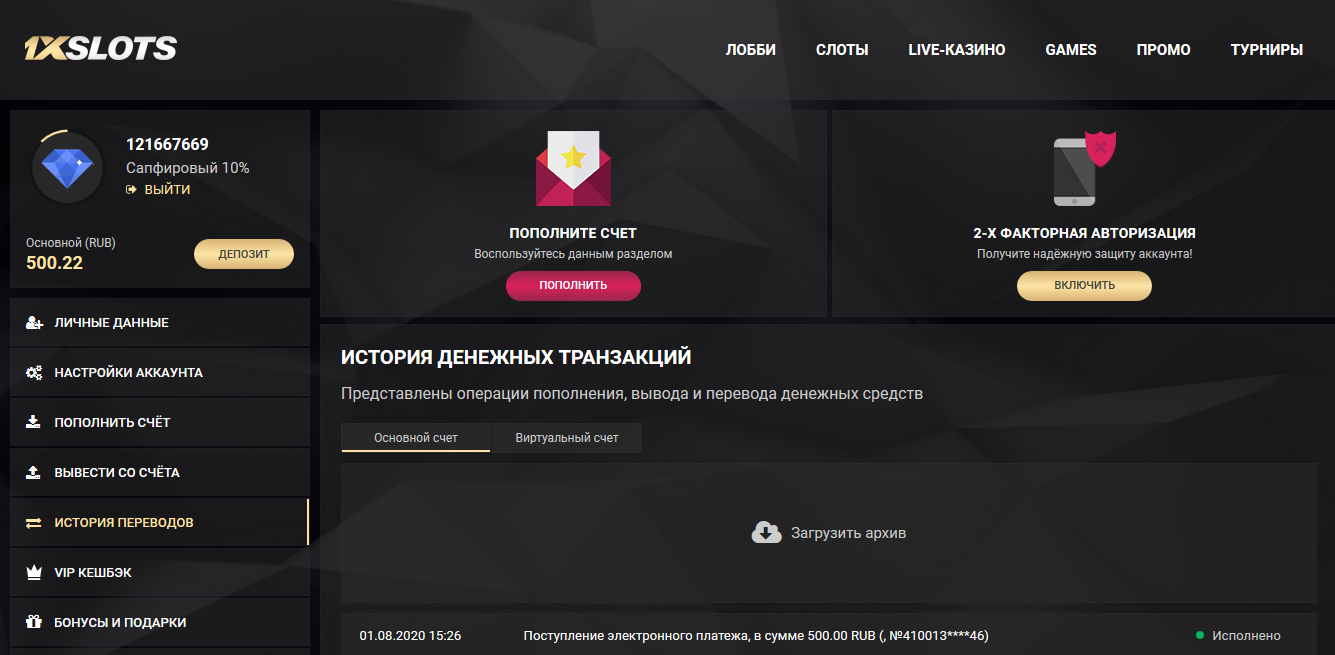Click the green Исполнено status dot
This screenshot has width=1335, height=655.
point(1200,635)
